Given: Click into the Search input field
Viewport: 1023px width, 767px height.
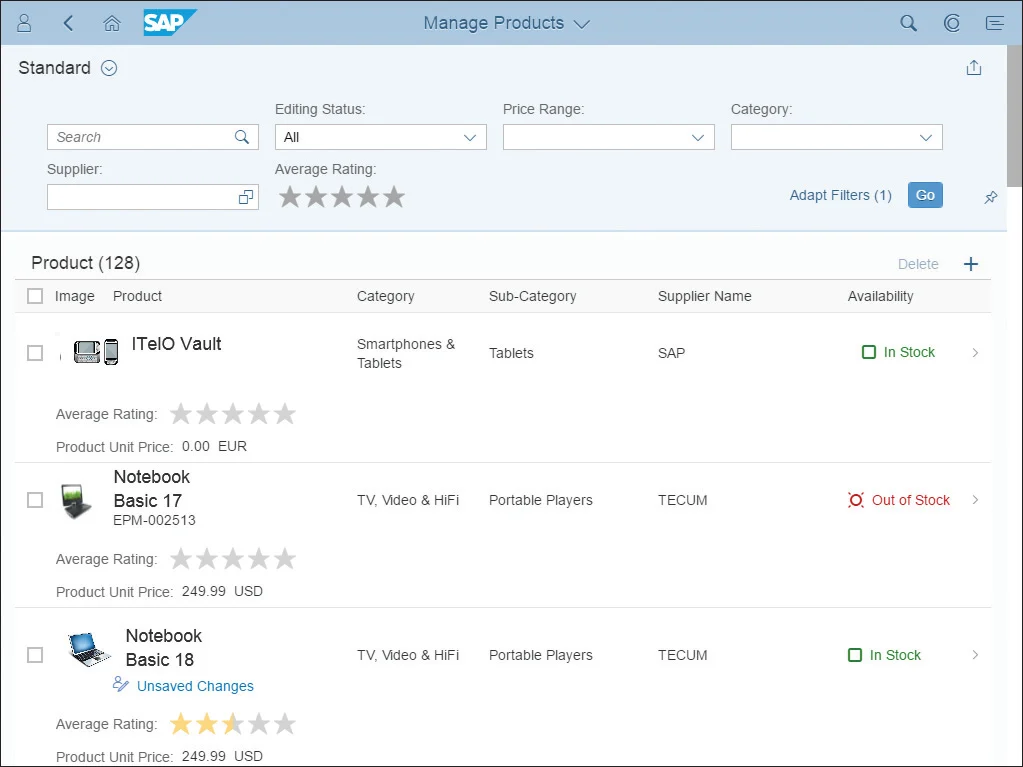Looking at the screenshot, I should [140, 138].
